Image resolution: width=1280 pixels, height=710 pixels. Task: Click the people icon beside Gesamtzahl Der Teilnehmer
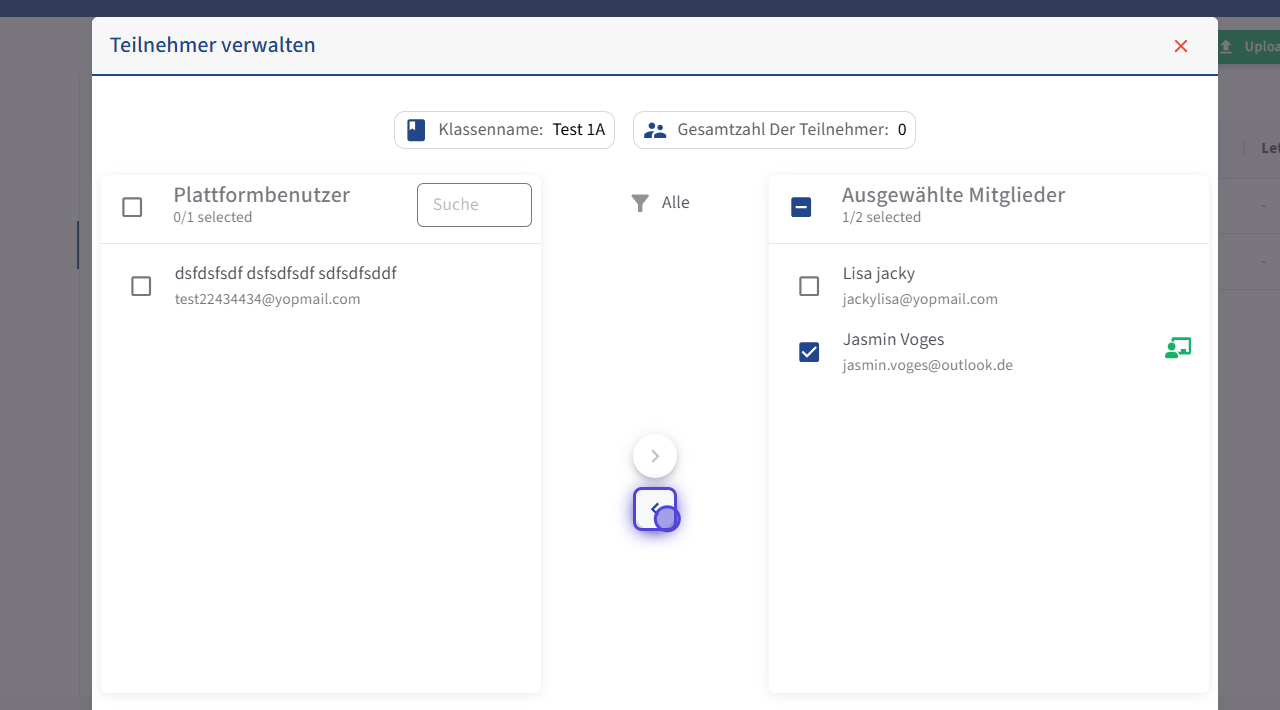(x=655, y=130)
